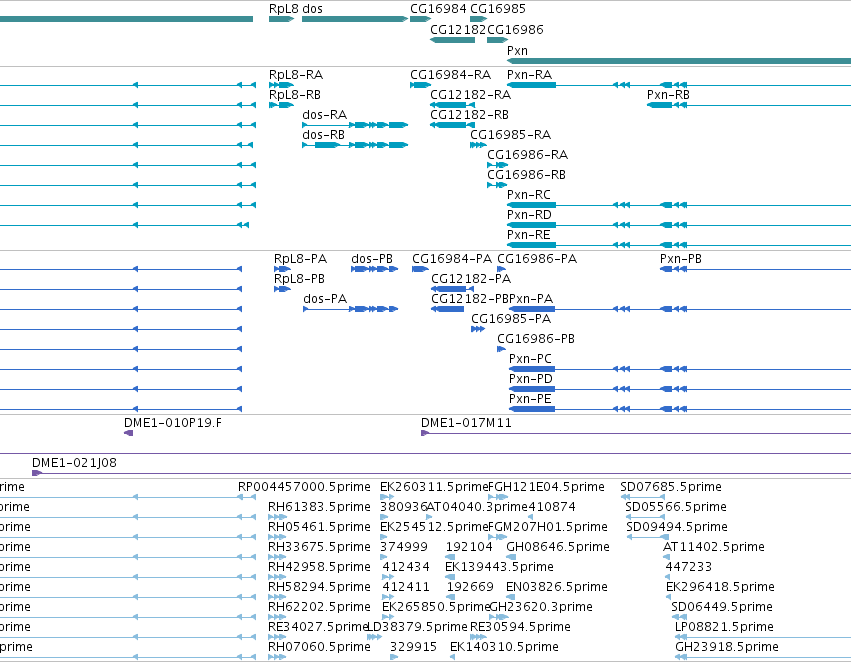Image resolution: width=851 pixels, height=662 pixels.
Task: Select EST EN03826.5prime
Action: tap(511, 597)
